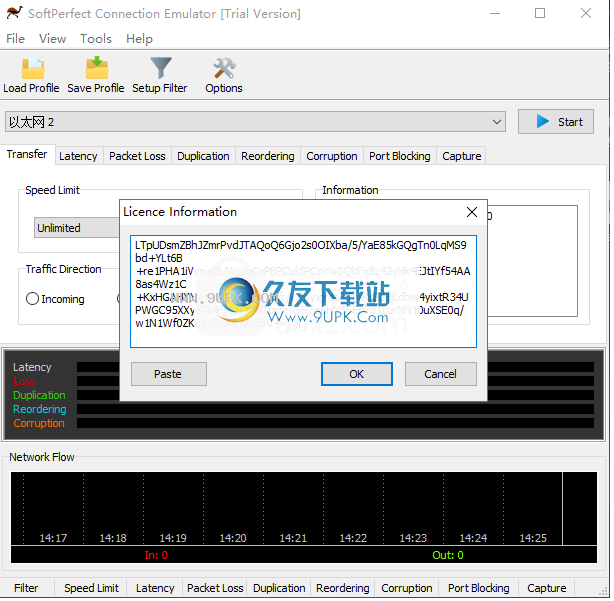
Task: Start emulation with the Start button
Action: click(x=555, y=122)
